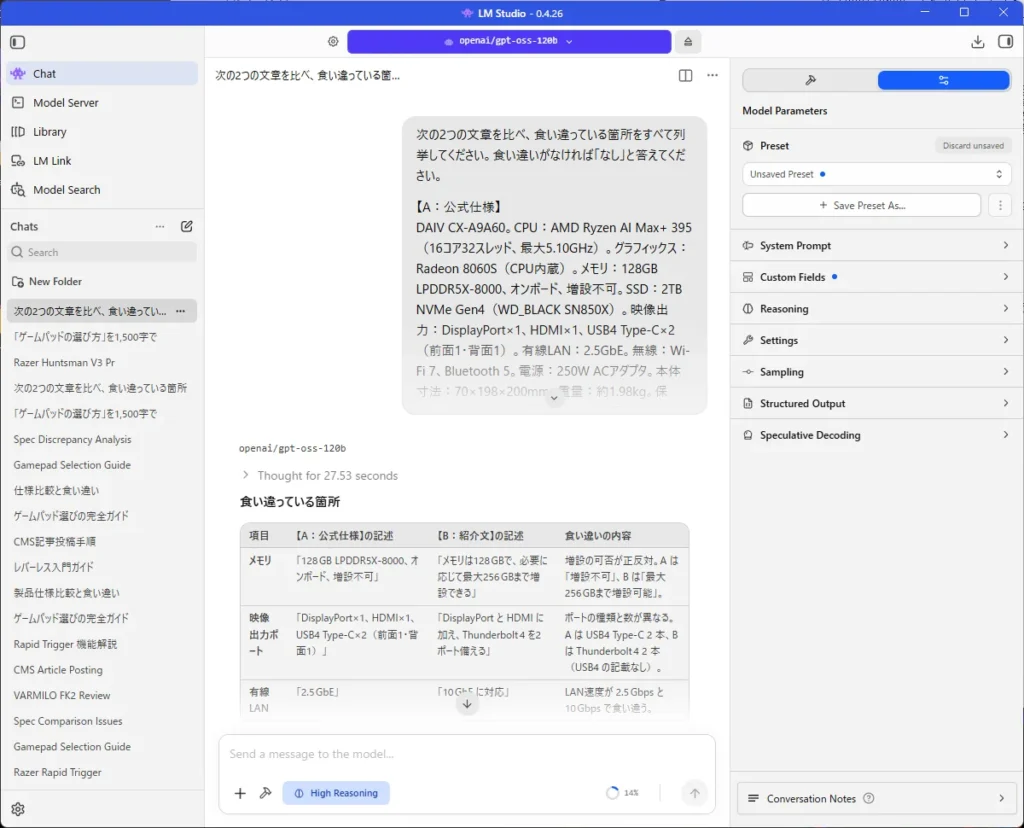Viewport: 1024px width, 828px height.
Task: Open Spec Comparison Issues chat
Action: point(101,721)
